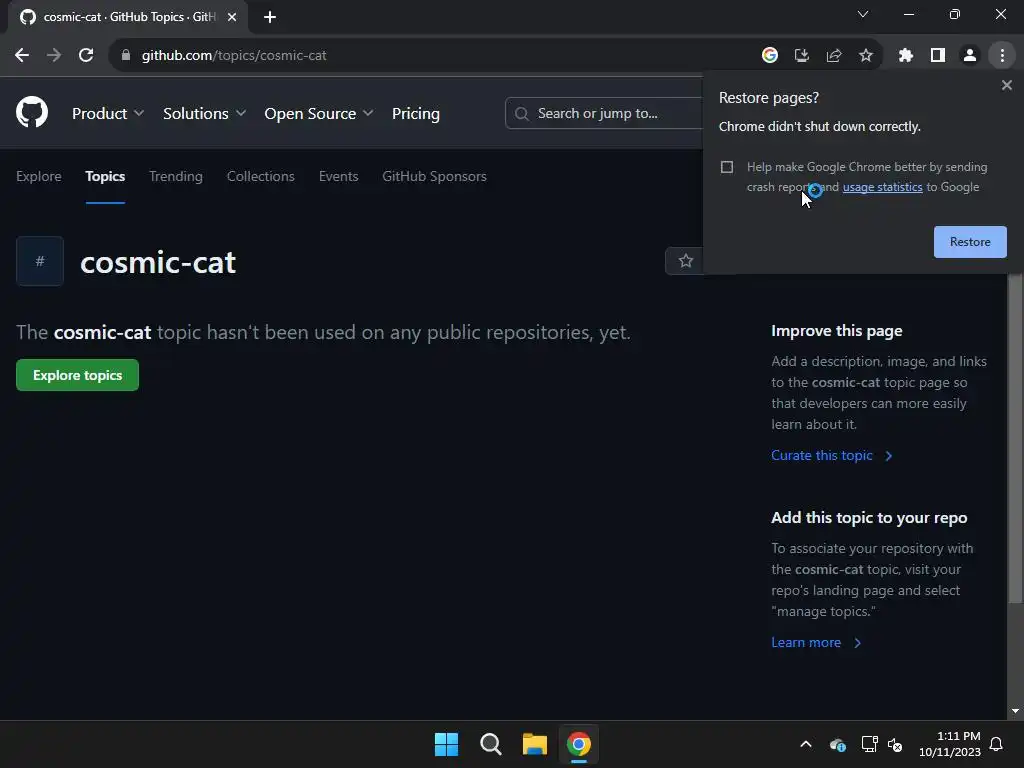The width and height of the screenshot is (1024, 768).
Task: Dismiss the Restore pages popup
Action: (1007, 85)
